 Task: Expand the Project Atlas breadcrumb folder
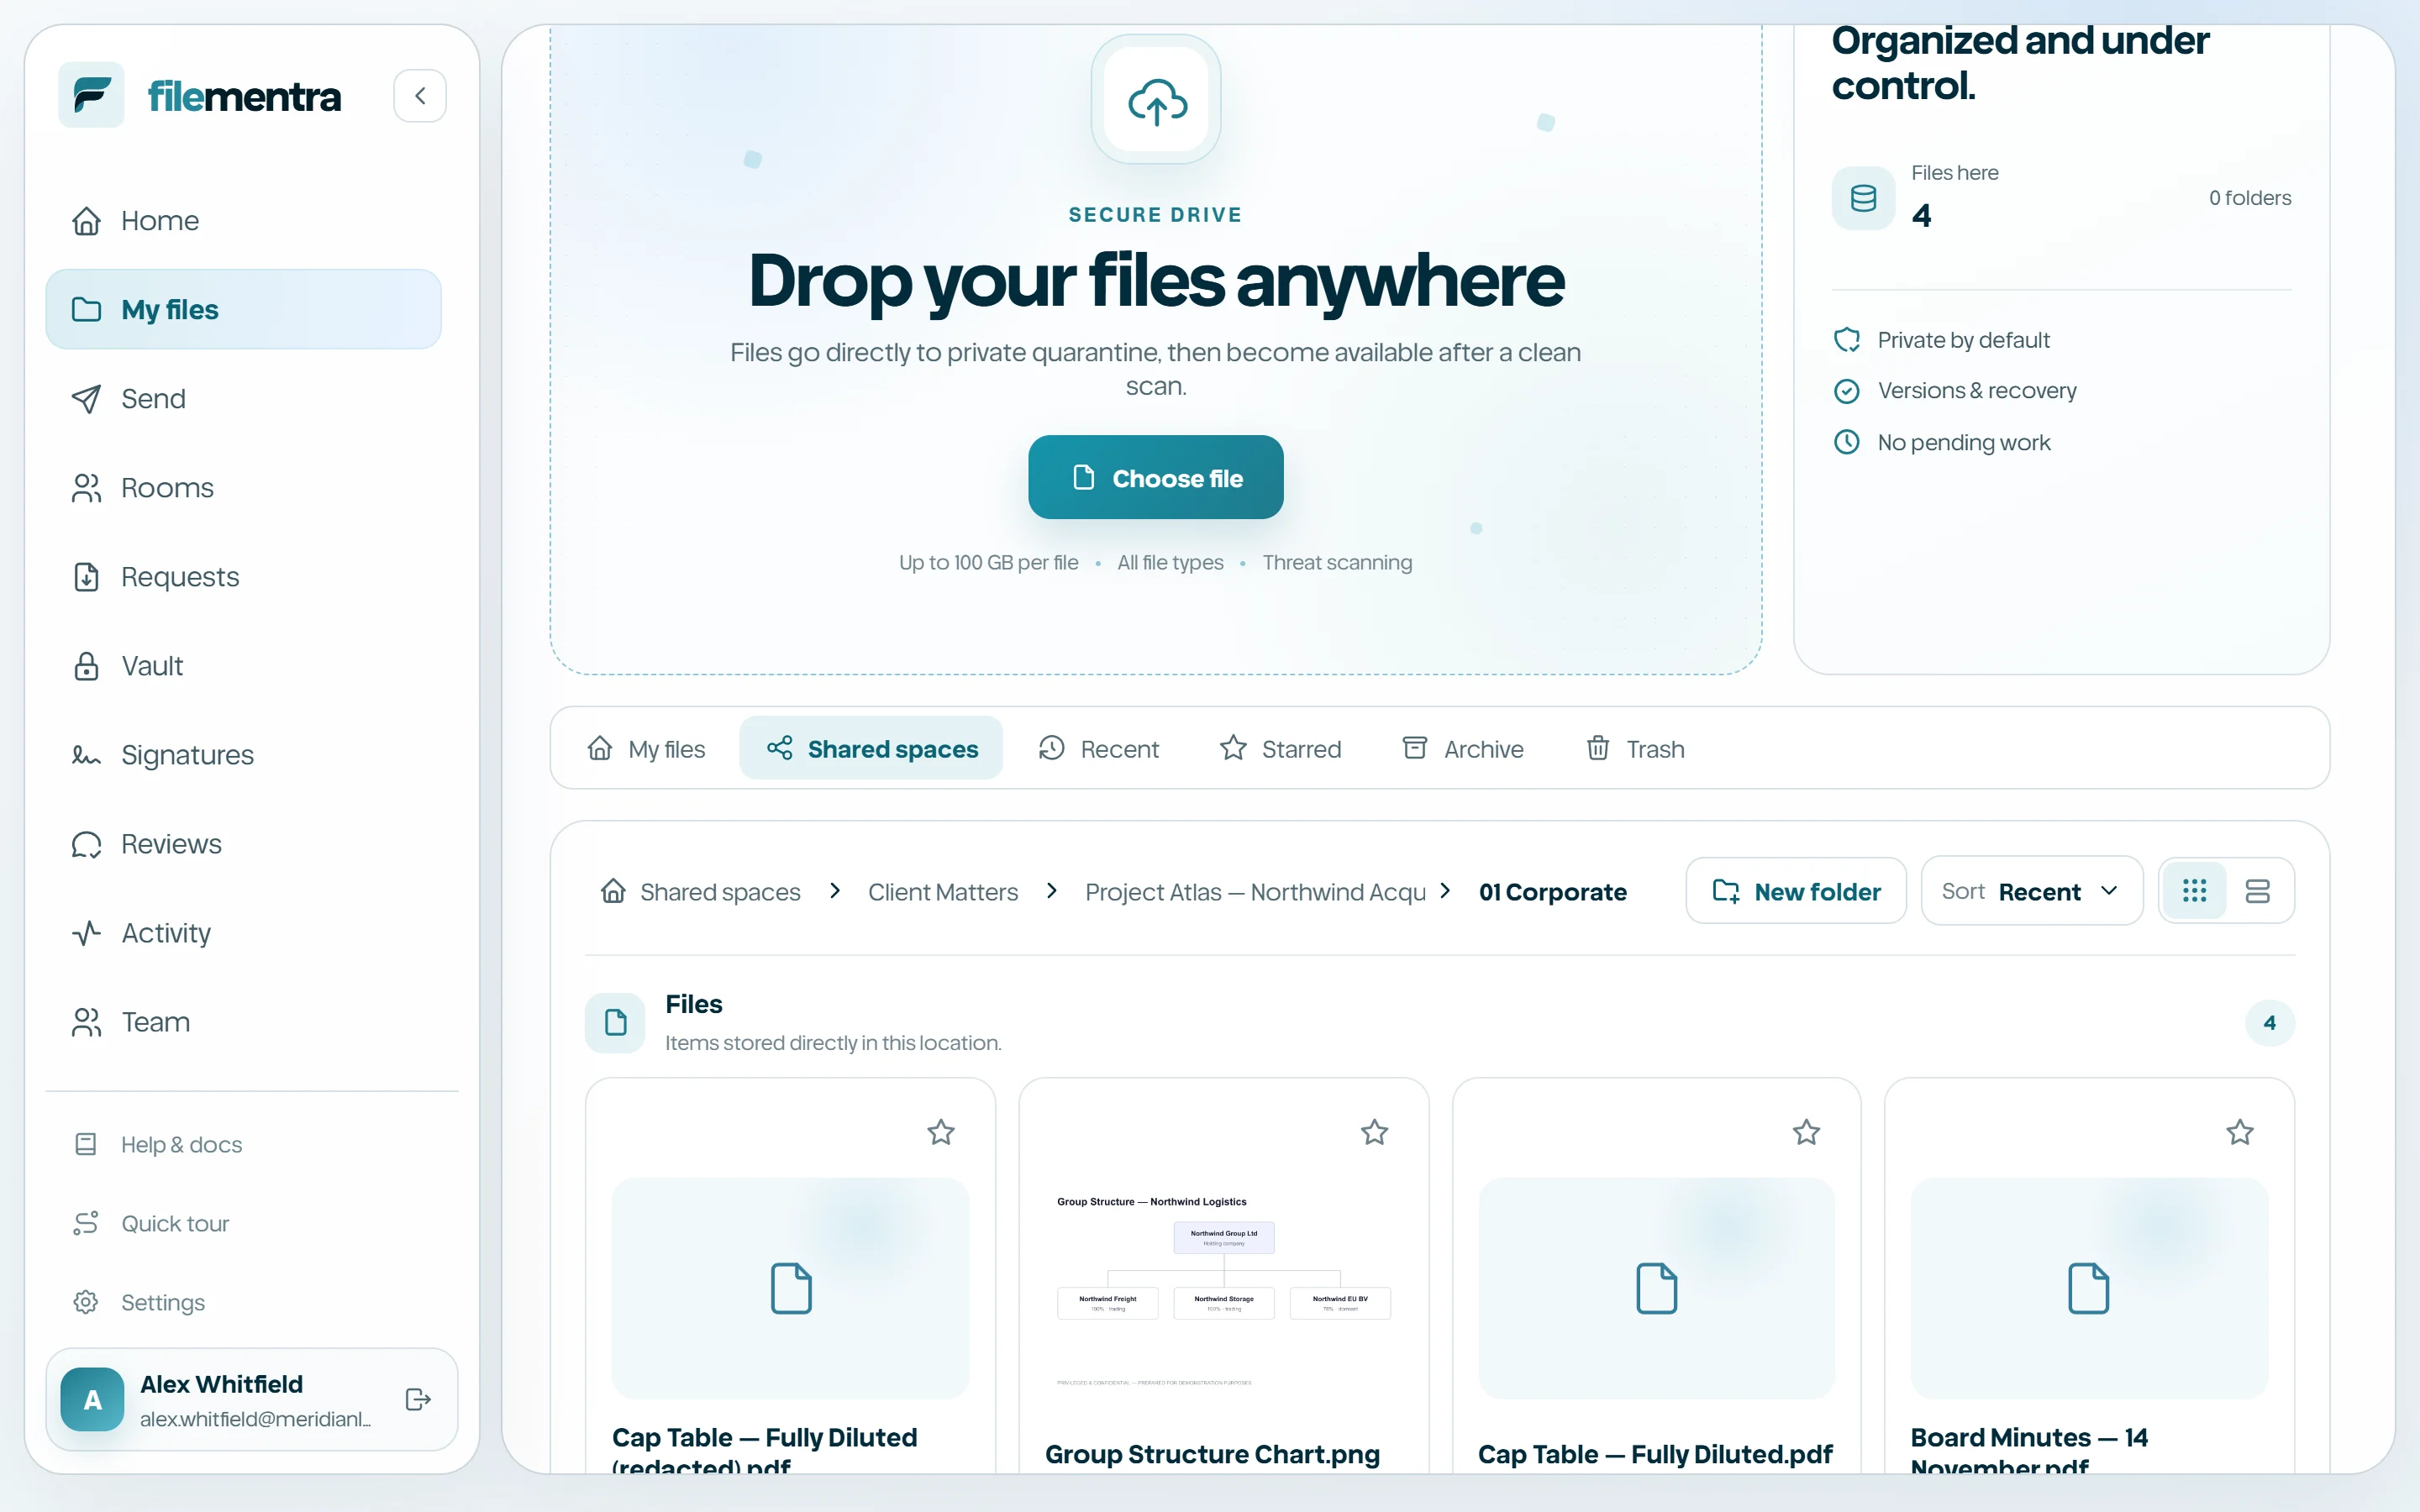[1255, 892]
